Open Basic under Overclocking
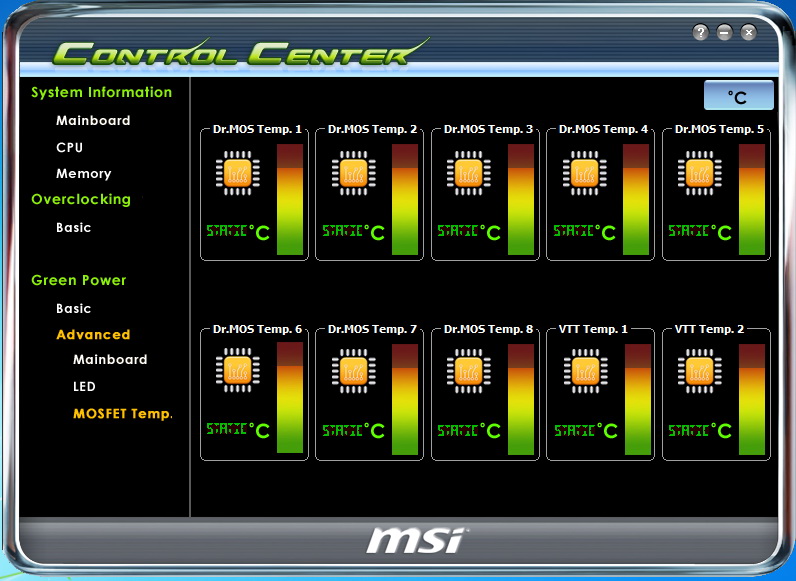This screenshot has width=796, height=581. tap(73, 227)
